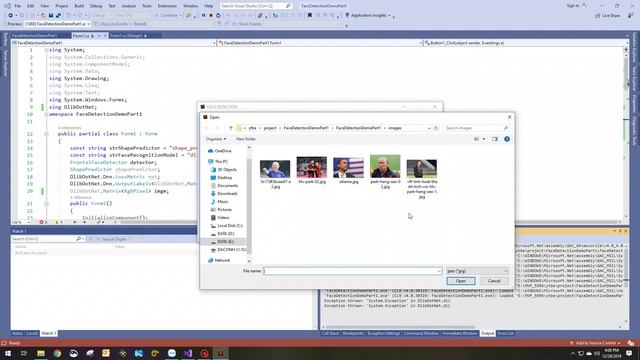Toggle the preview pane icon in Open dialog

coord(495,139)
